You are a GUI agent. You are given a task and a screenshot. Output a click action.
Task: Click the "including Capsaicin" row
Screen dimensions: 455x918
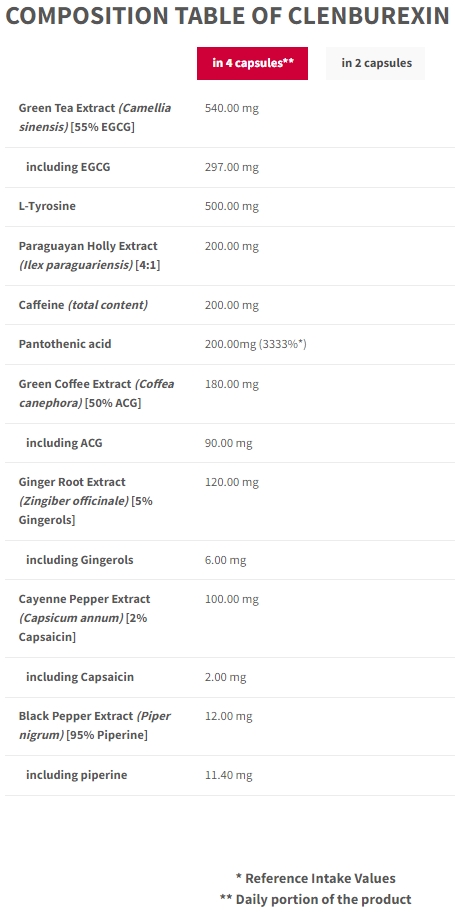(x=230, y=677)
